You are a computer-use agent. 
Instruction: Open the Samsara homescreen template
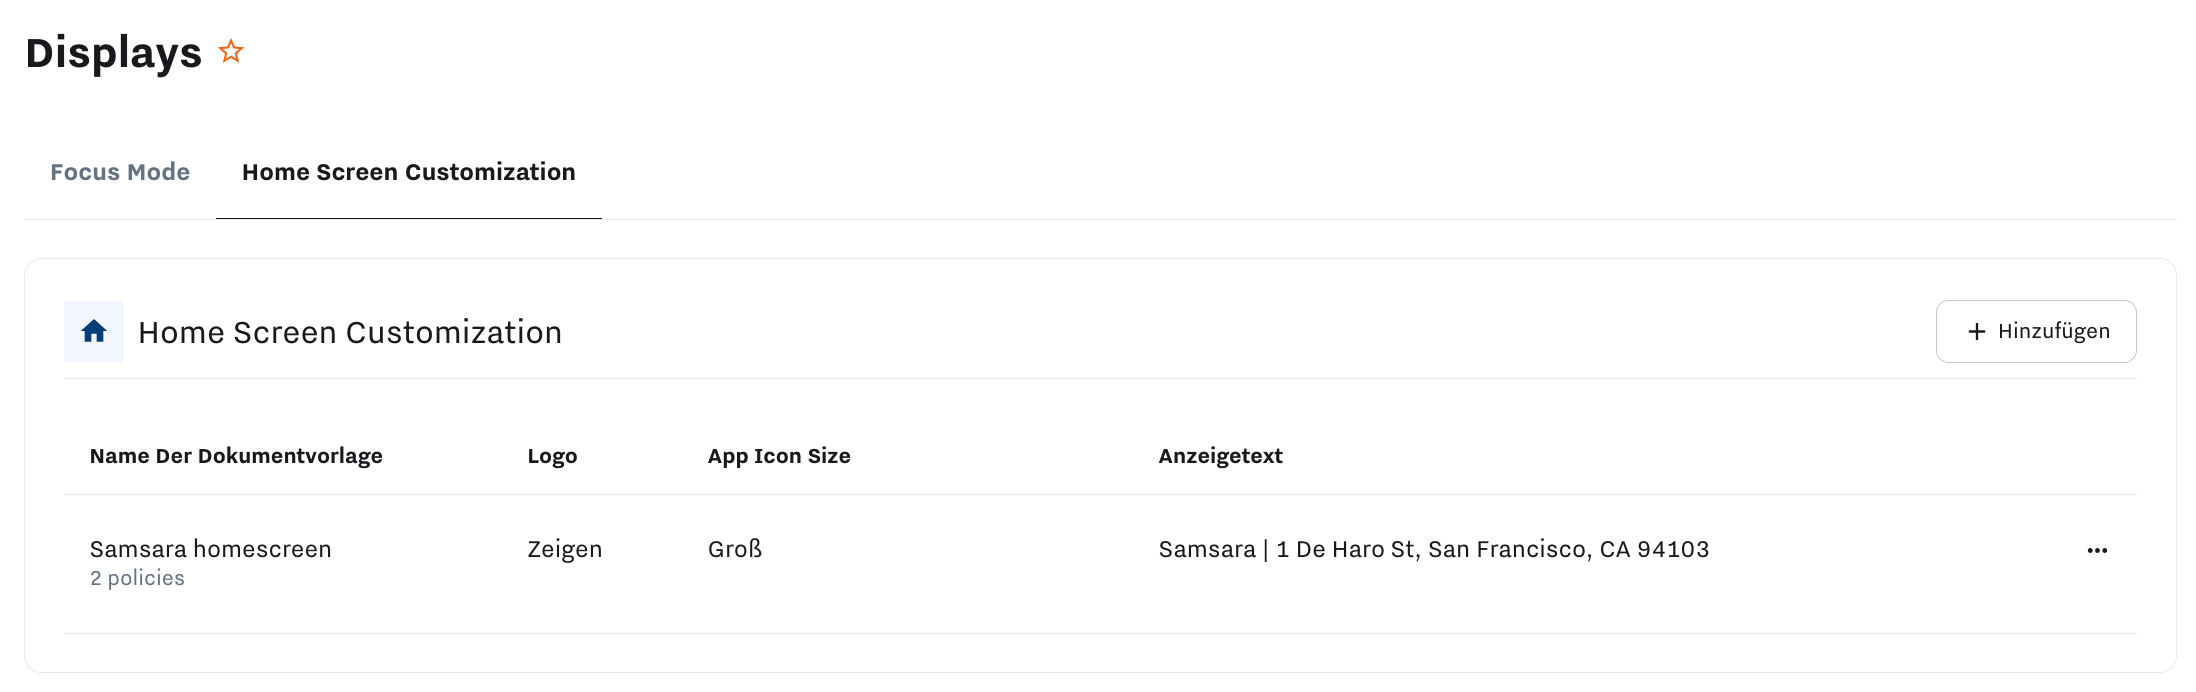tap(210, 549)
